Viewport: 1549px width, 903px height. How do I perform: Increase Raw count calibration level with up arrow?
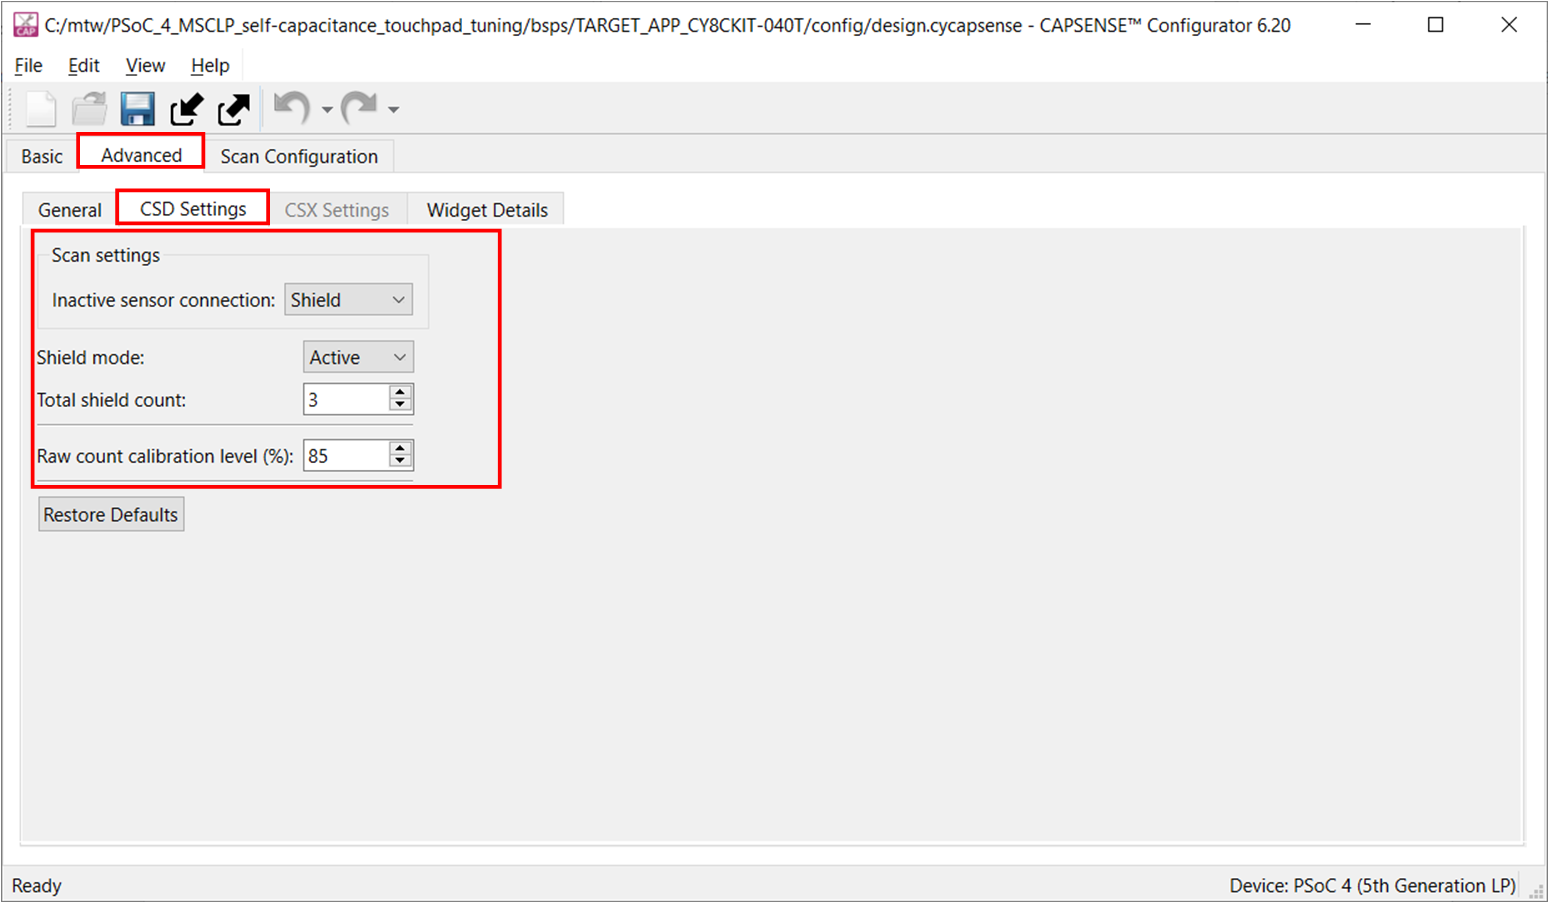click(400, 448)
